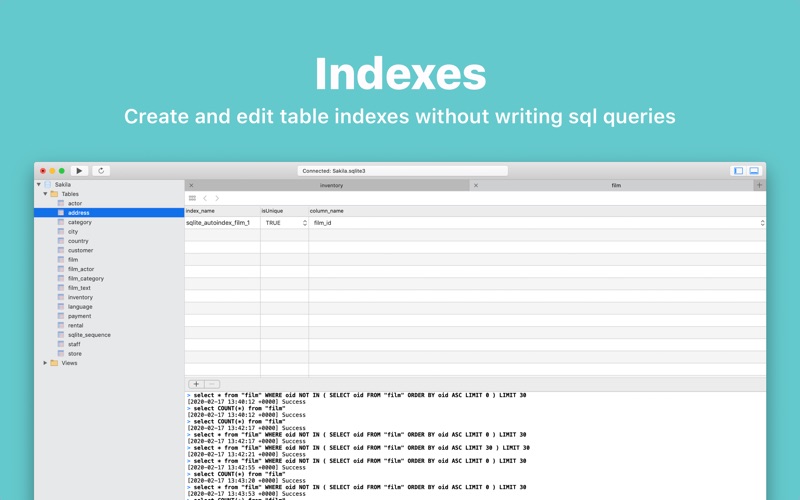This screenshot has height=500, width=800.
Task: Click the Views folder icon
Action: 54,363
